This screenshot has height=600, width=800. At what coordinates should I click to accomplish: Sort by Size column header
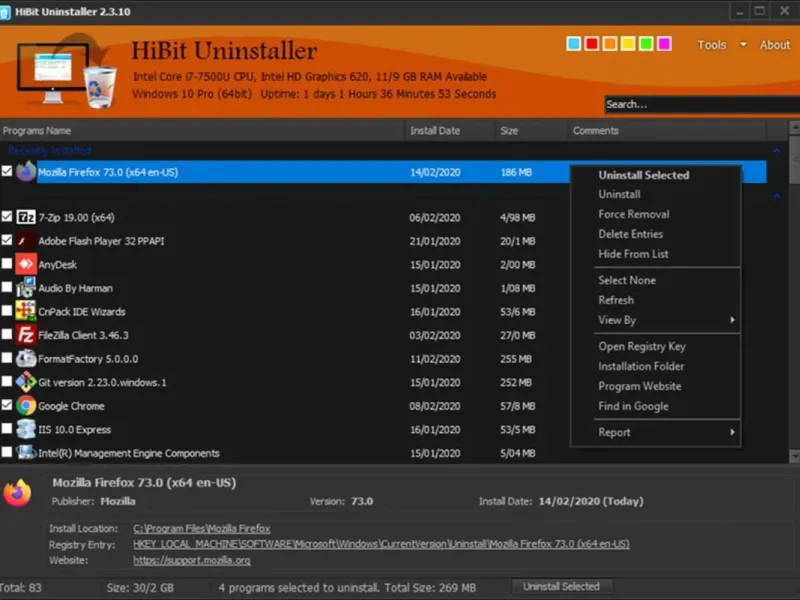coord(531,131)
